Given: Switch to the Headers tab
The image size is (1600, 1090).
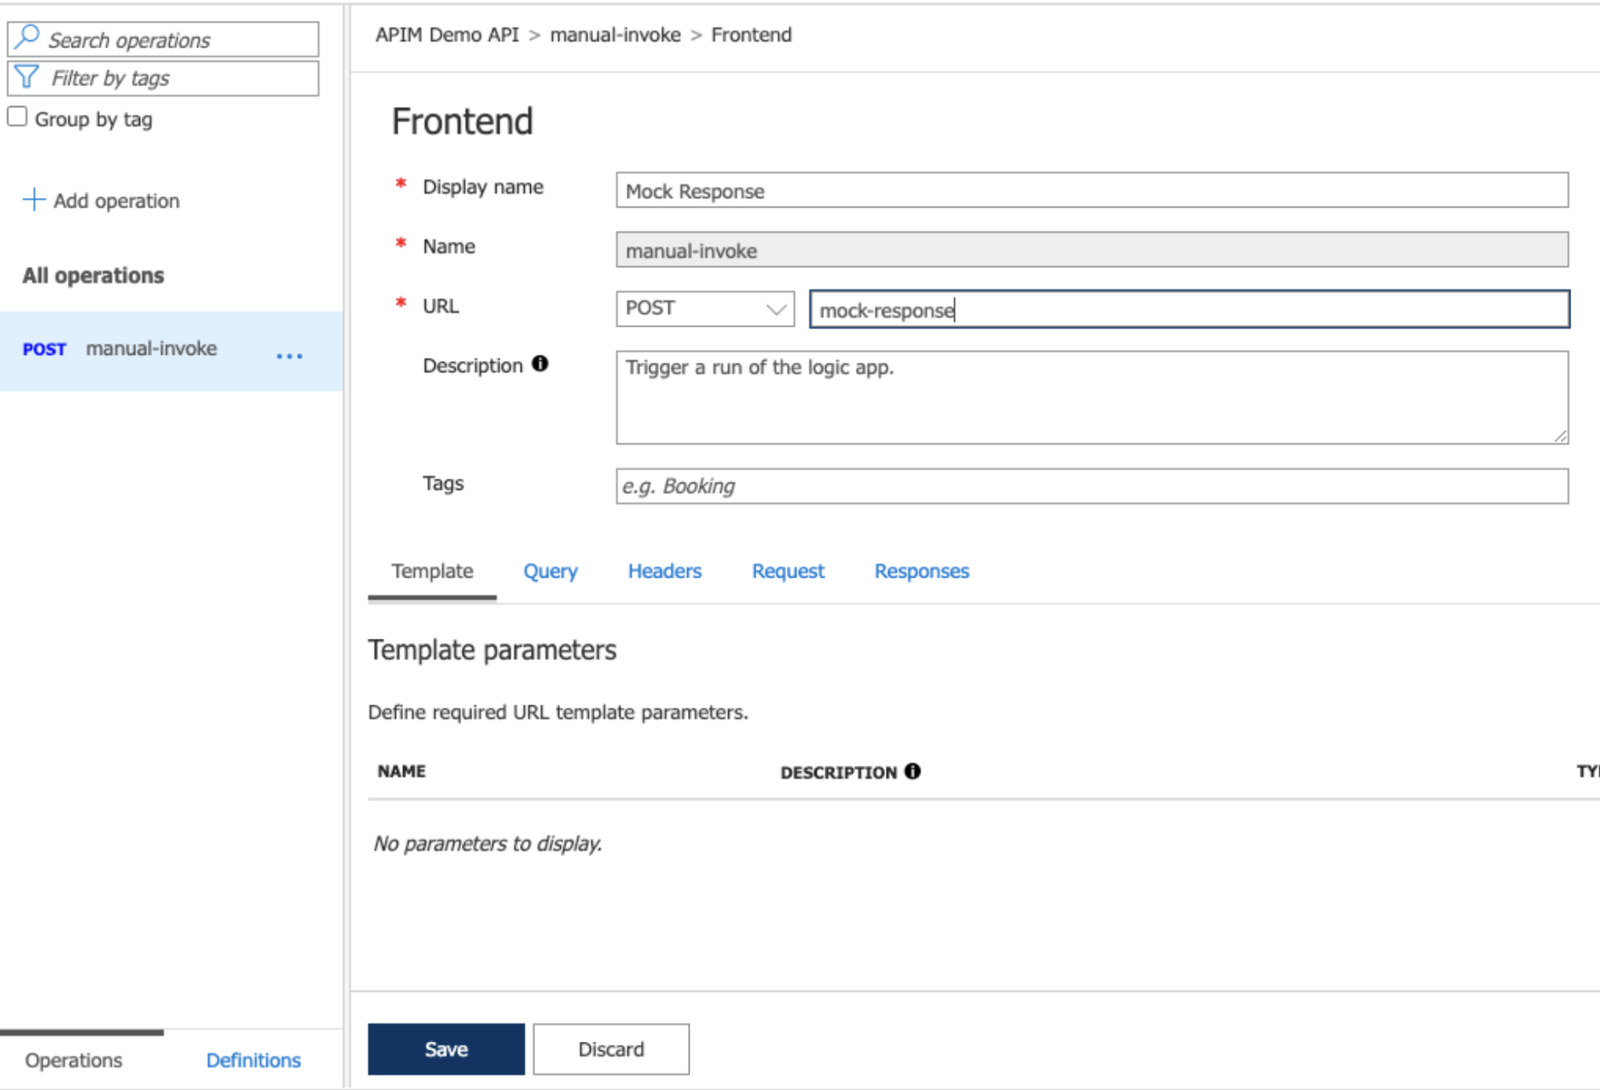Looking at the screenshot, I should (664, 571).
